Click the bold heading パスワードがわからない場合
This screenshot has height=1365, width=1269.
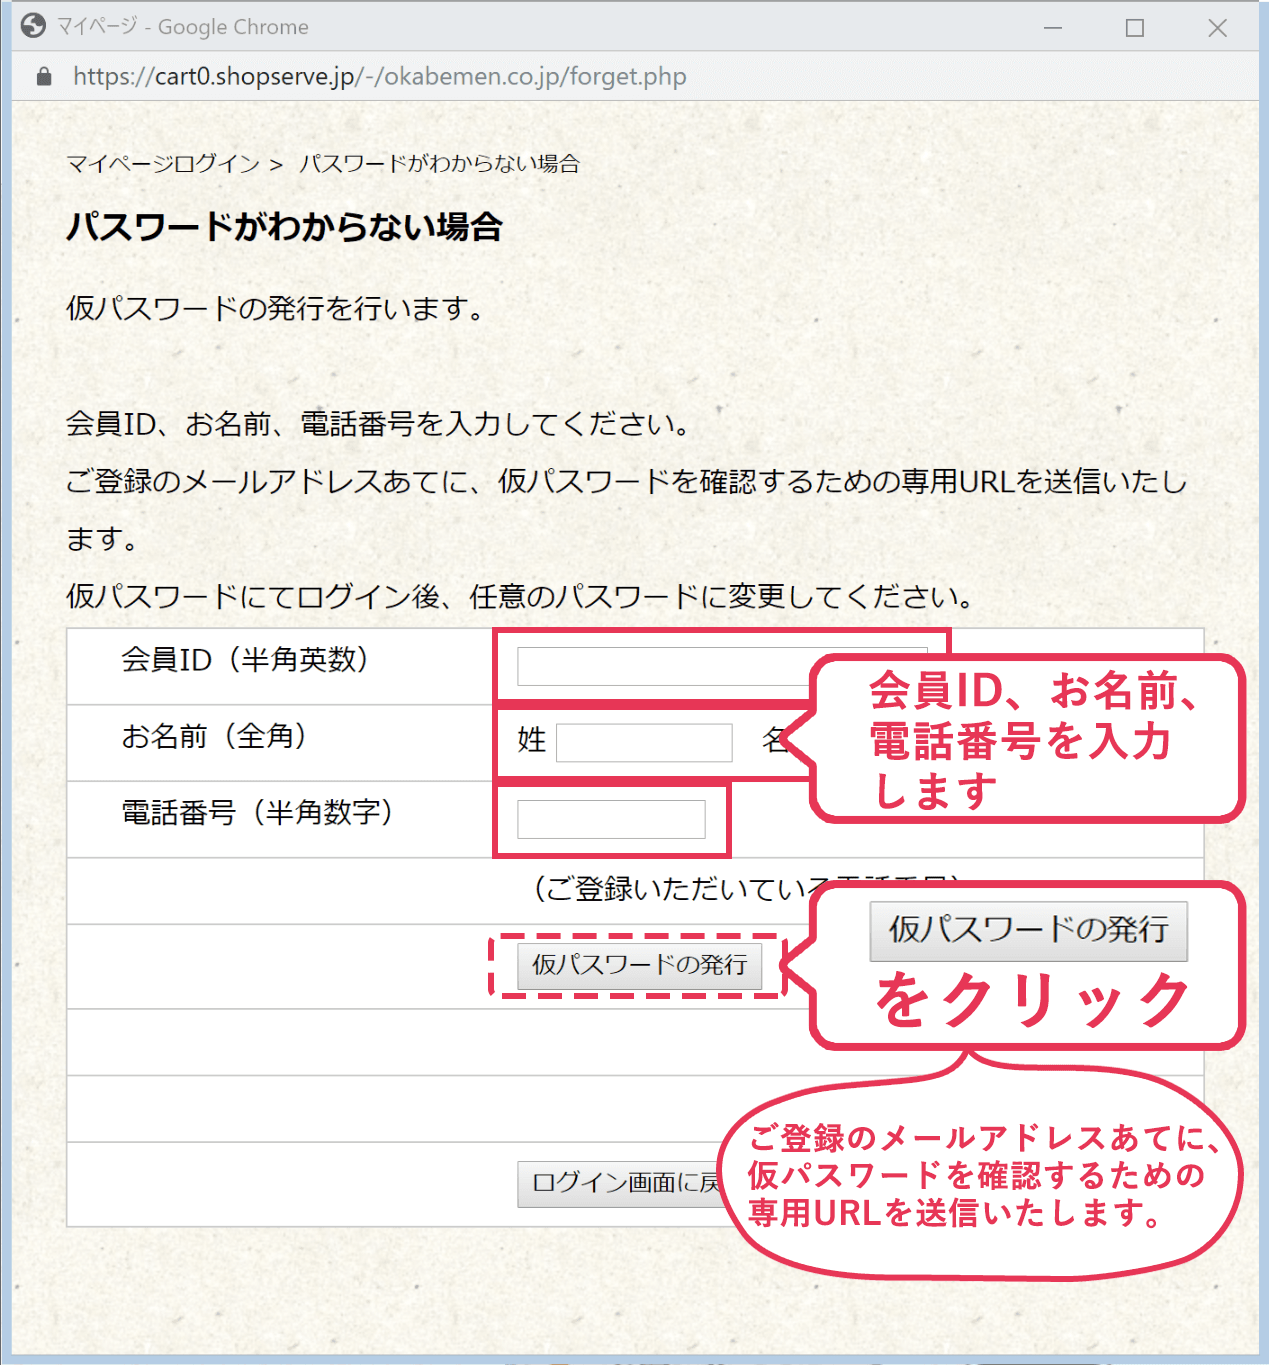click(x=284, y=227)
